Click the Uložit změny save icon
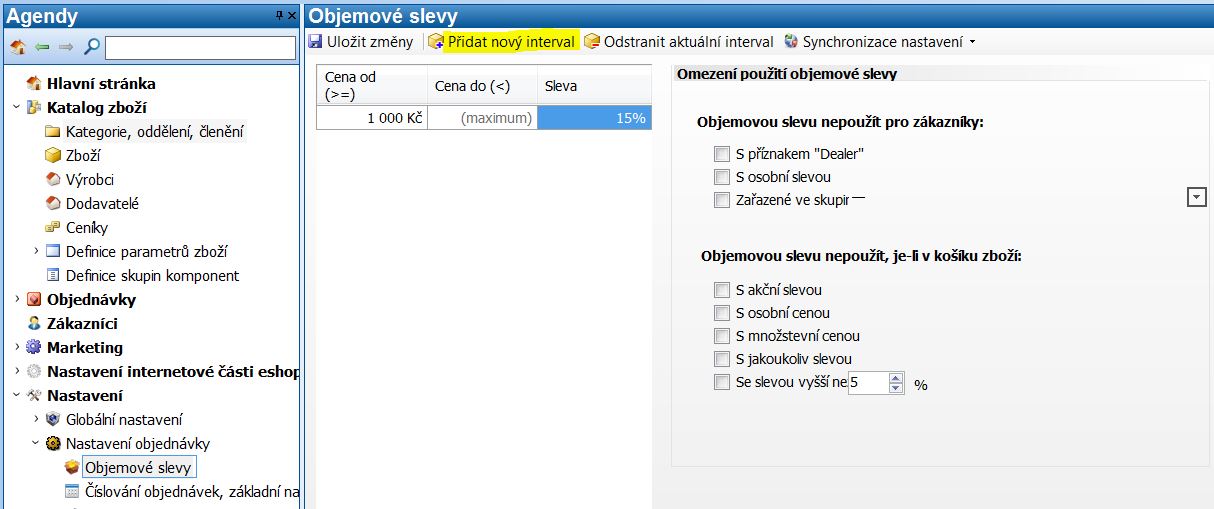 (x=316, y=42)
